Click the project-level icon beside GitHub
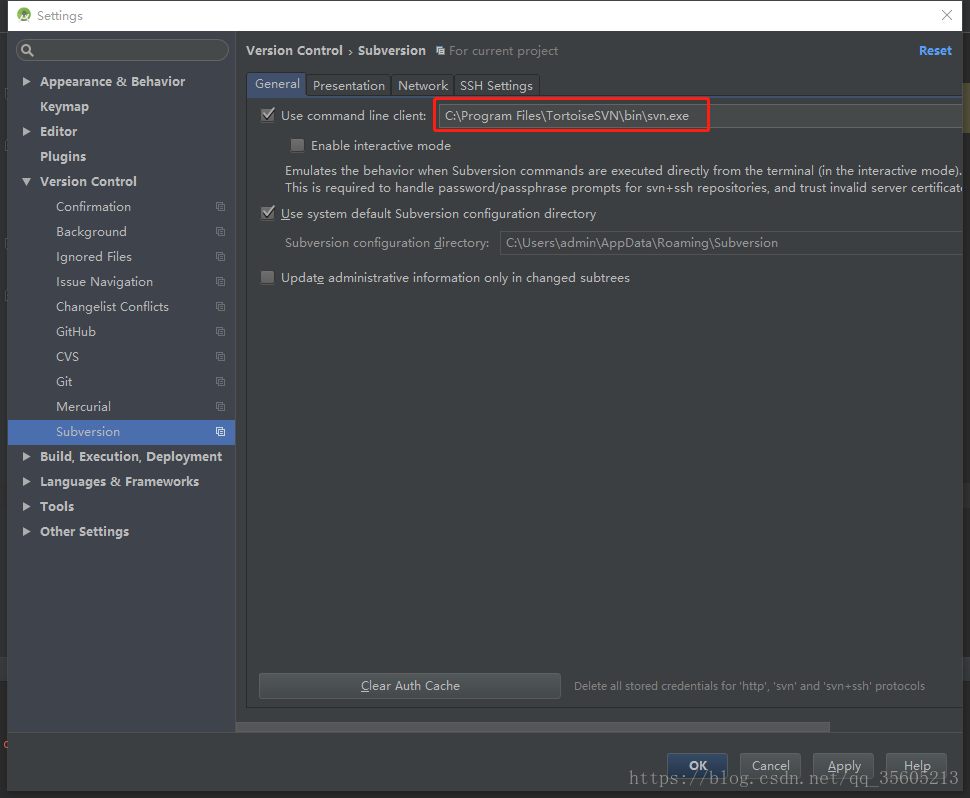 point(220,332)
